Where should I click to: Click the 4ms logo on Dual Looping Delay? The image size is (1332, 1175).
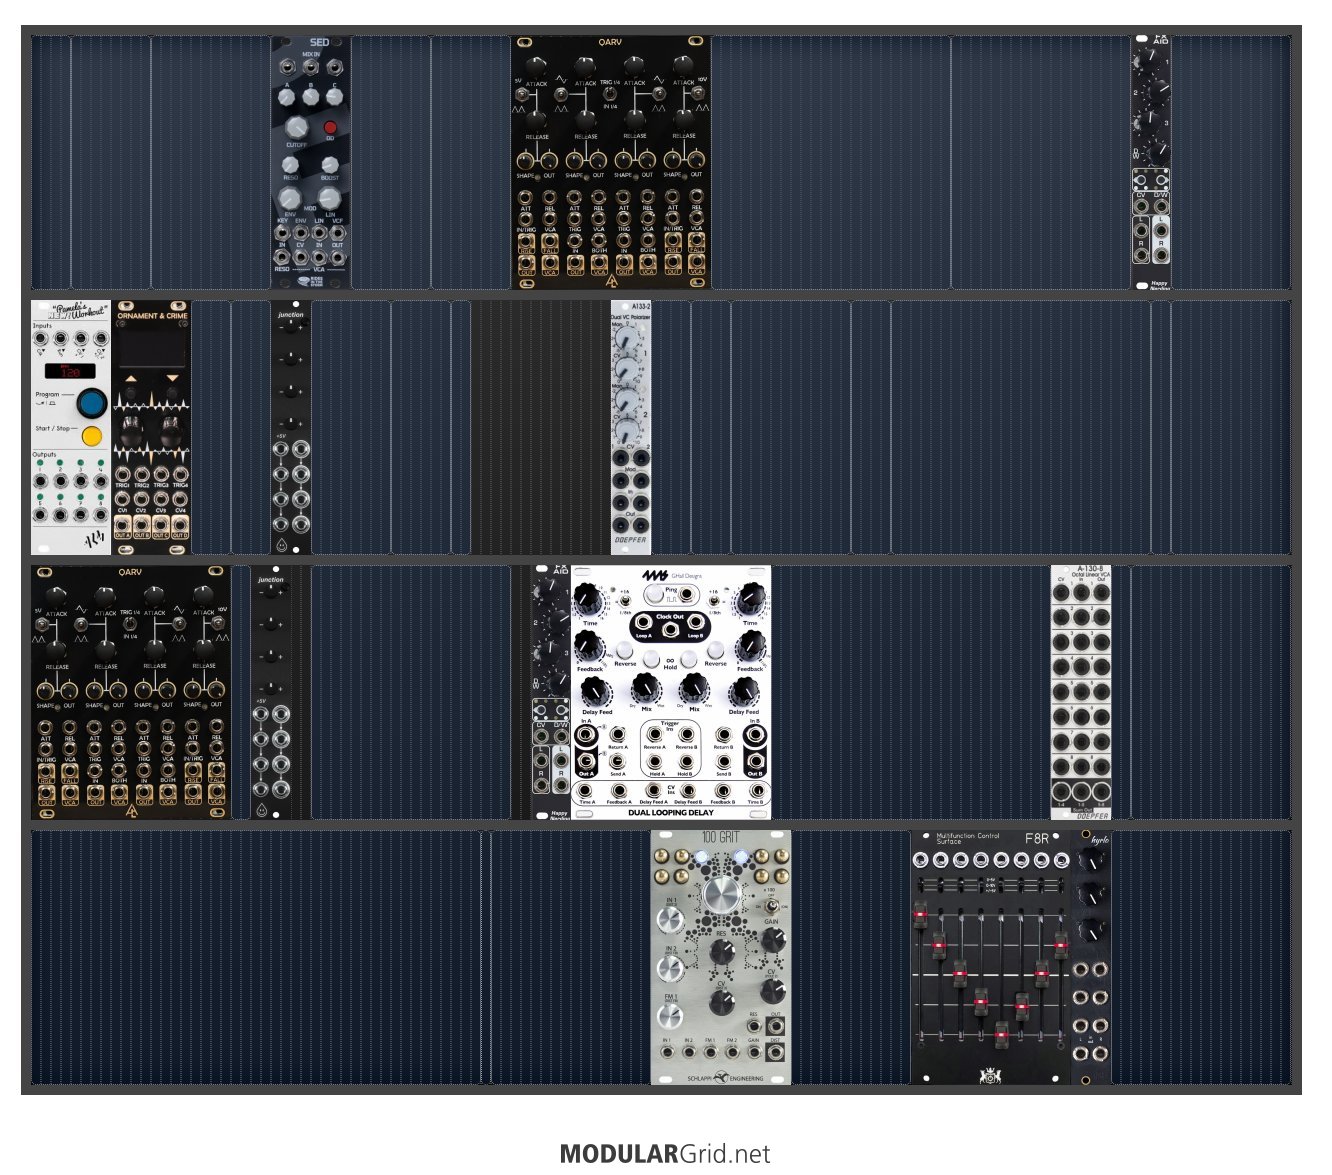point(655,576)
